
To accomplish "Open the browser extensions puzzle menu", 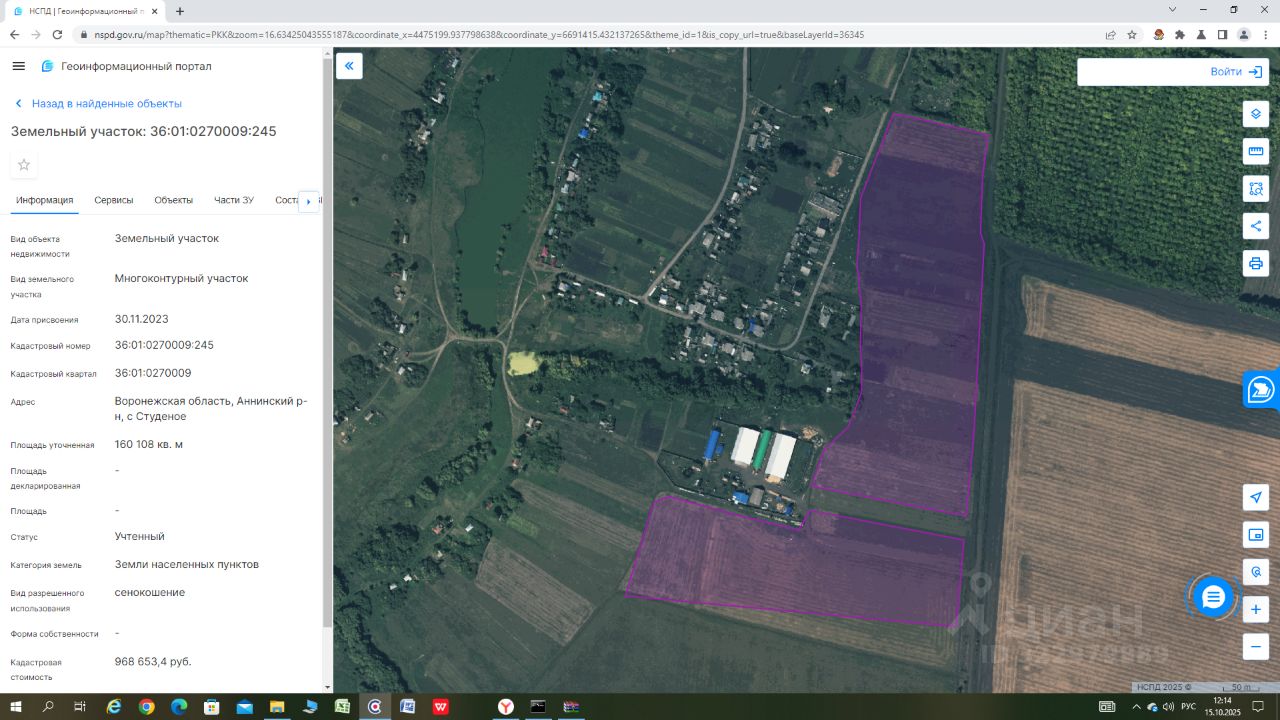I will [1180, 34].
